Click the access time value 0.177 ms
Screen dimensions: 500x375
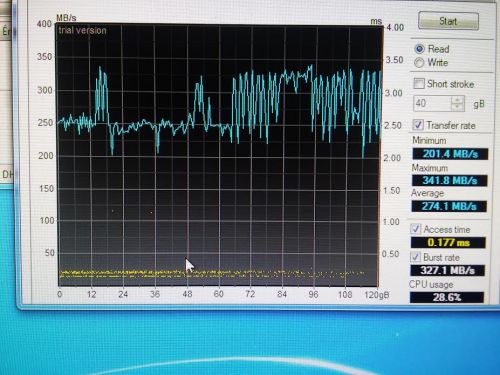pyautogui.click(x=448, y=242)
